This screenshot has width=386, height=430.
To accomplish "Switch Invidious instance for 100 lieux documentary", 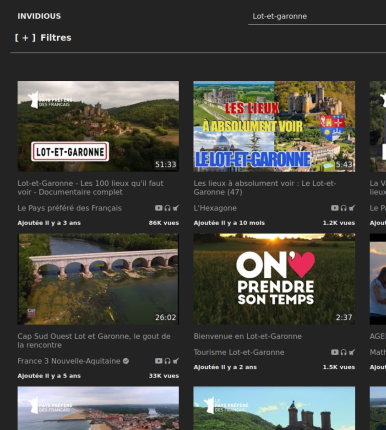I will tap(176, 208).
